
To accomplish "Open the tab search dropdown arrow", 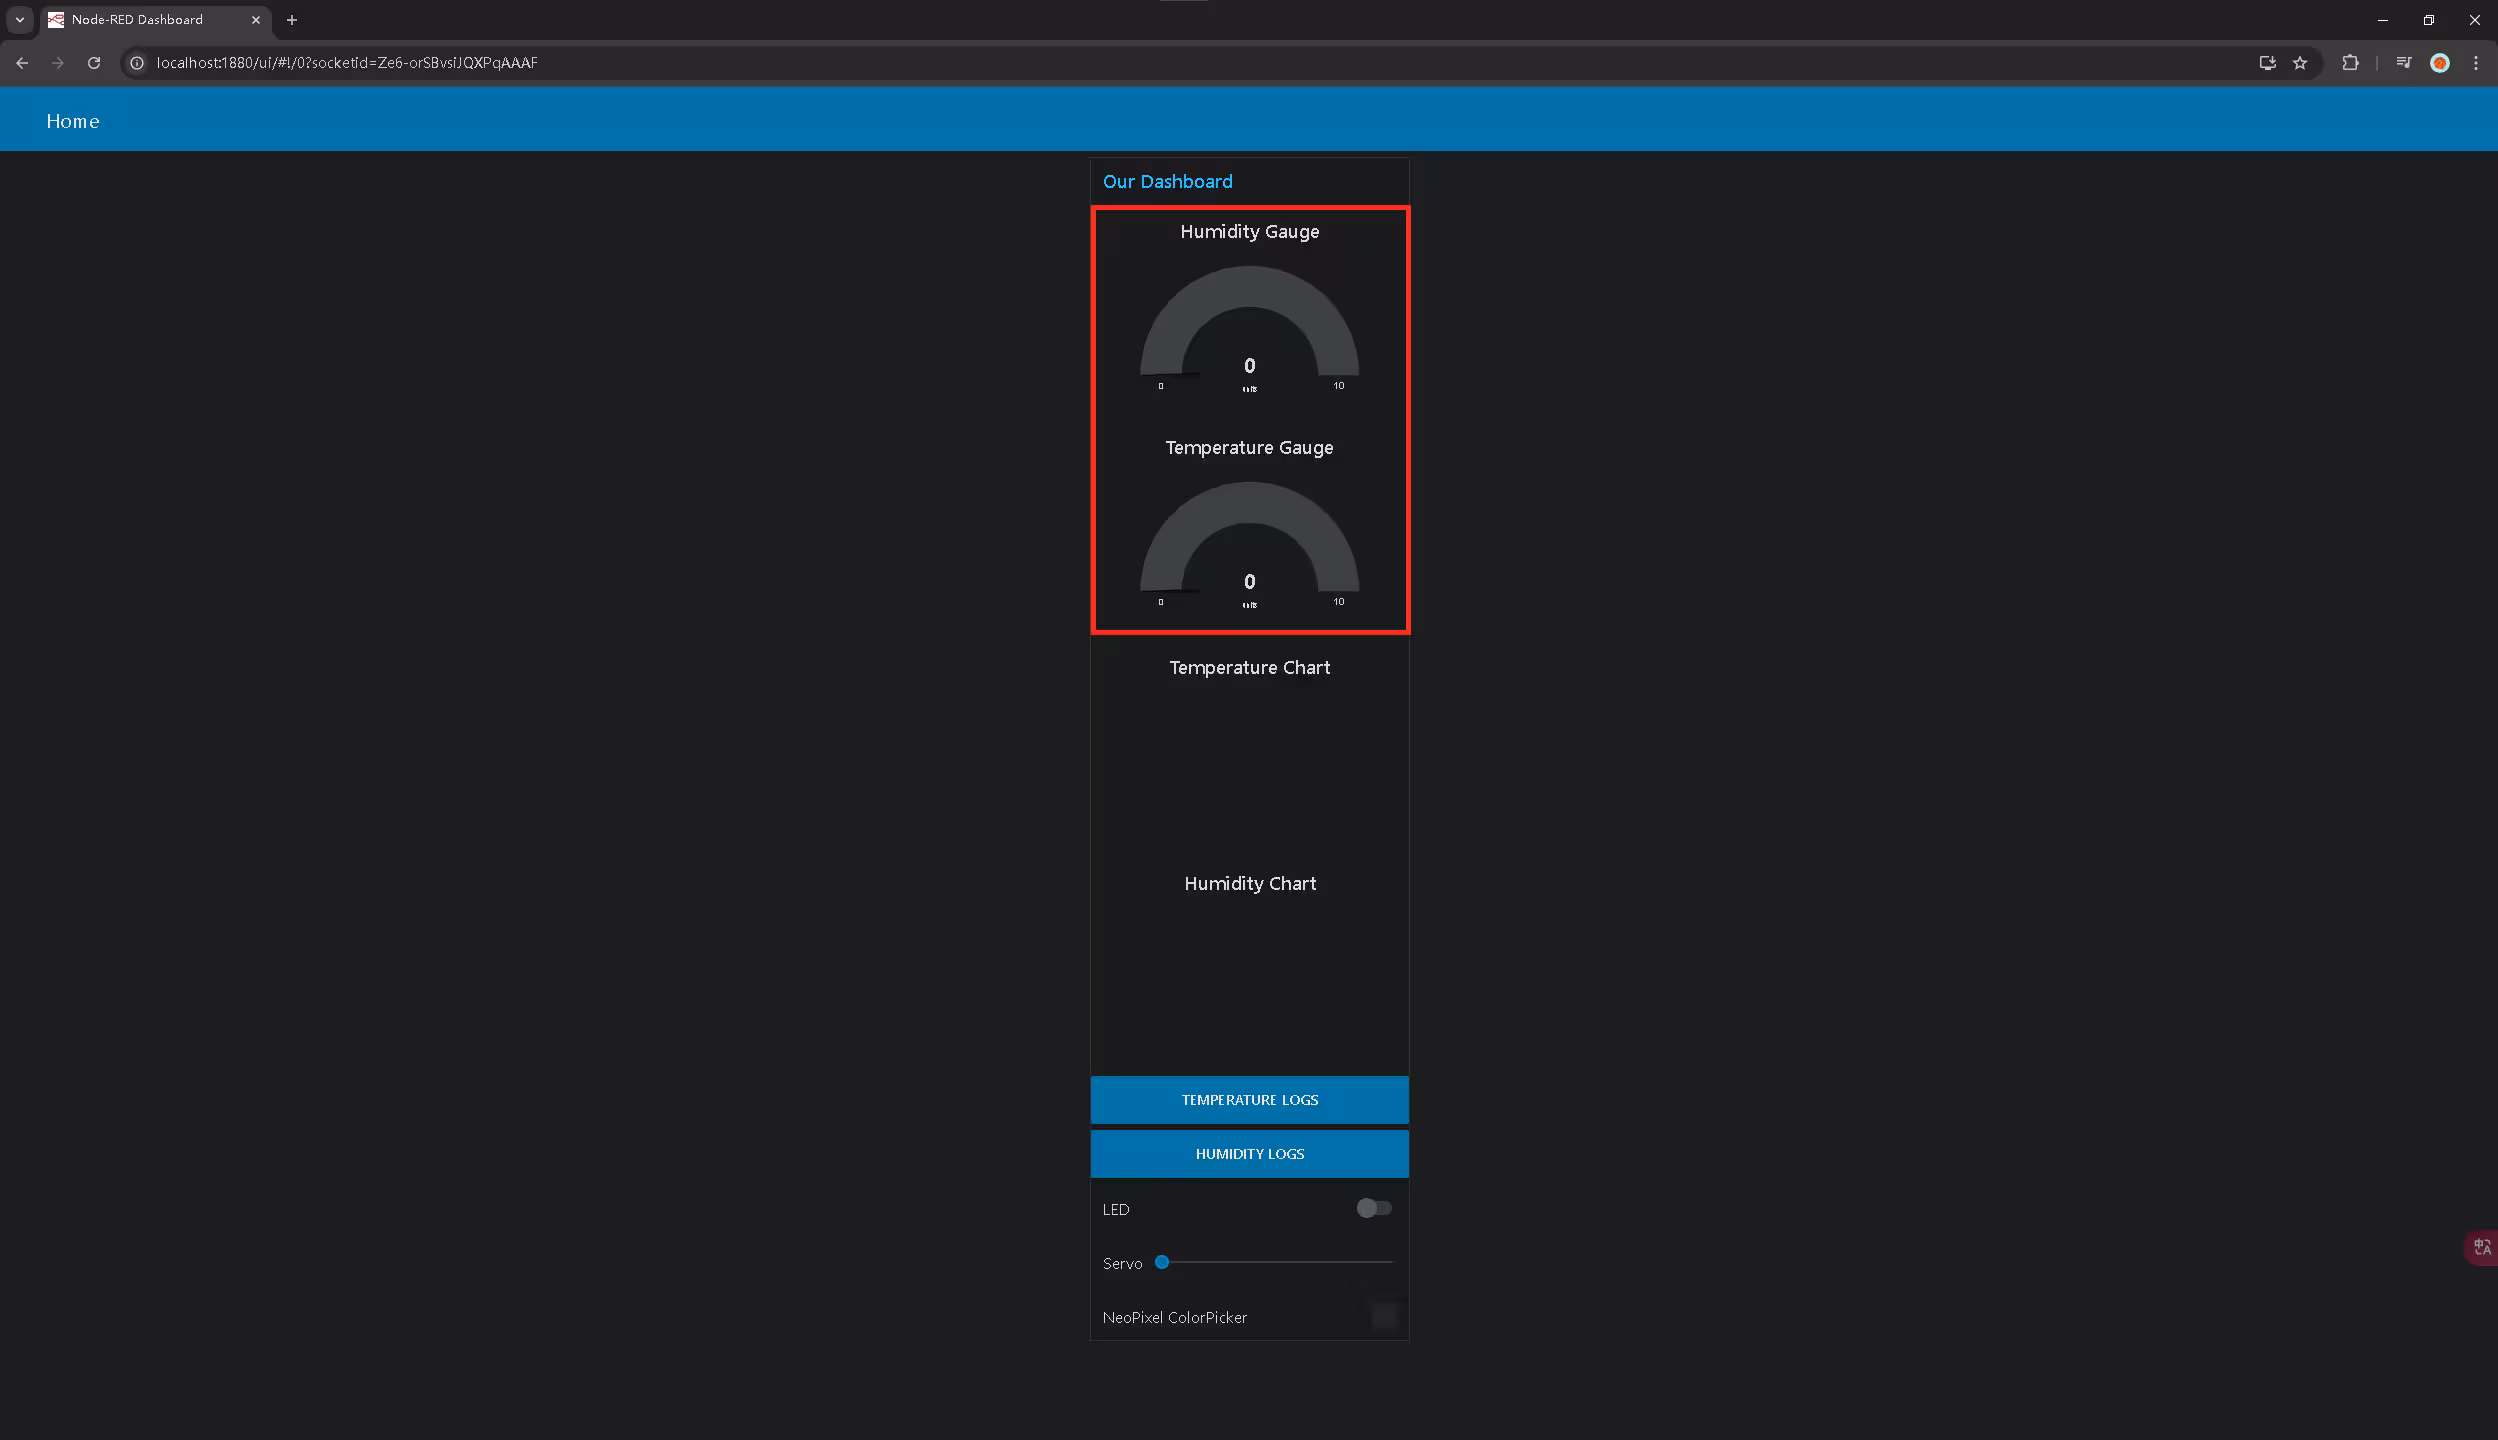I will click(19, 20).
